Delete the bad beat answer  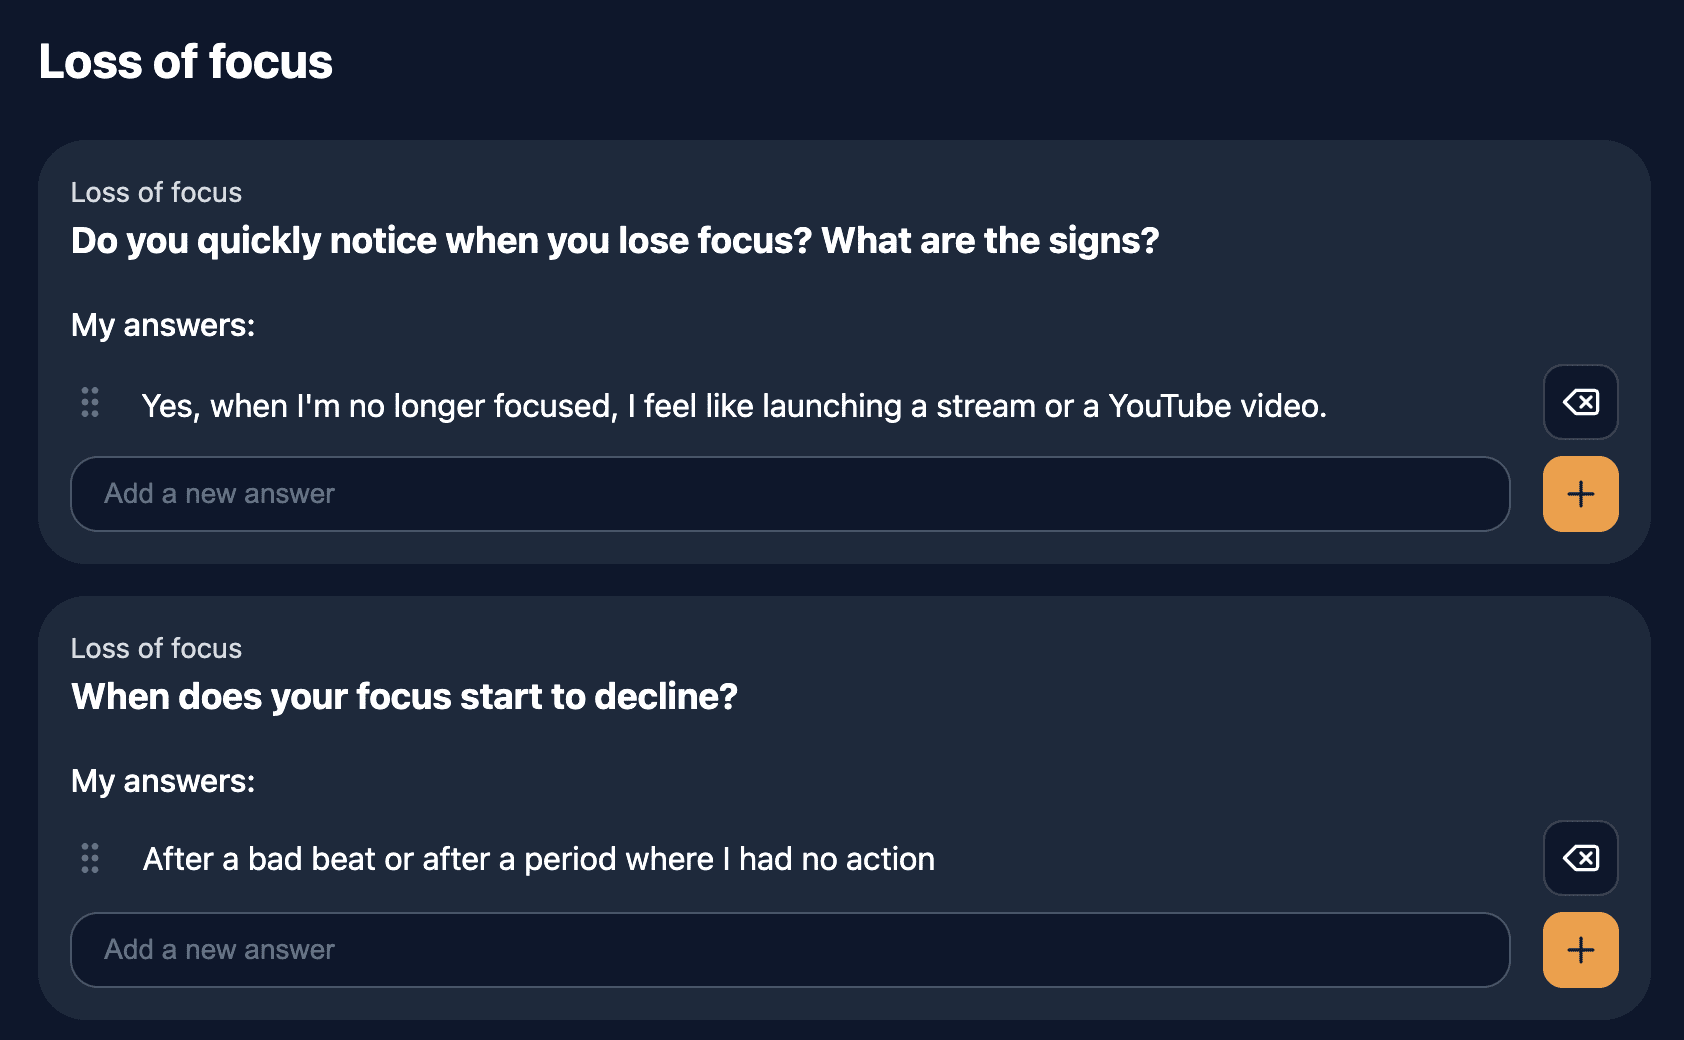1580,858
